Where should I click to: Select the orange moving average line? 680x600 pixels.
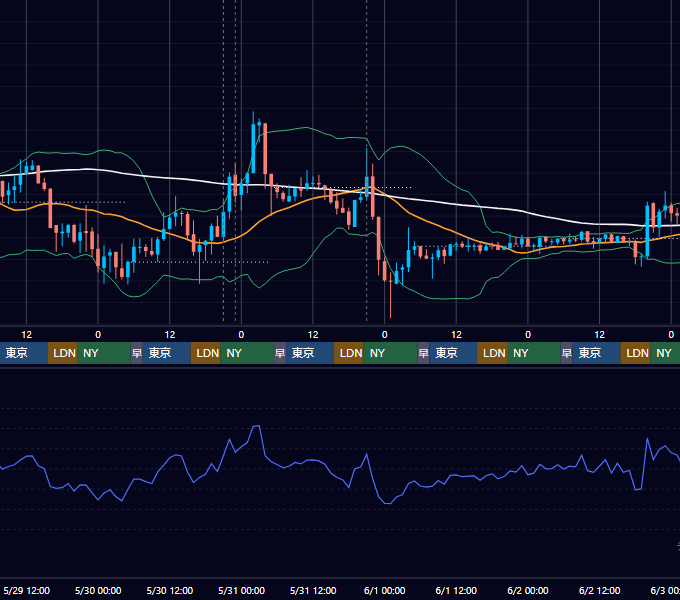tap(434, 225)
